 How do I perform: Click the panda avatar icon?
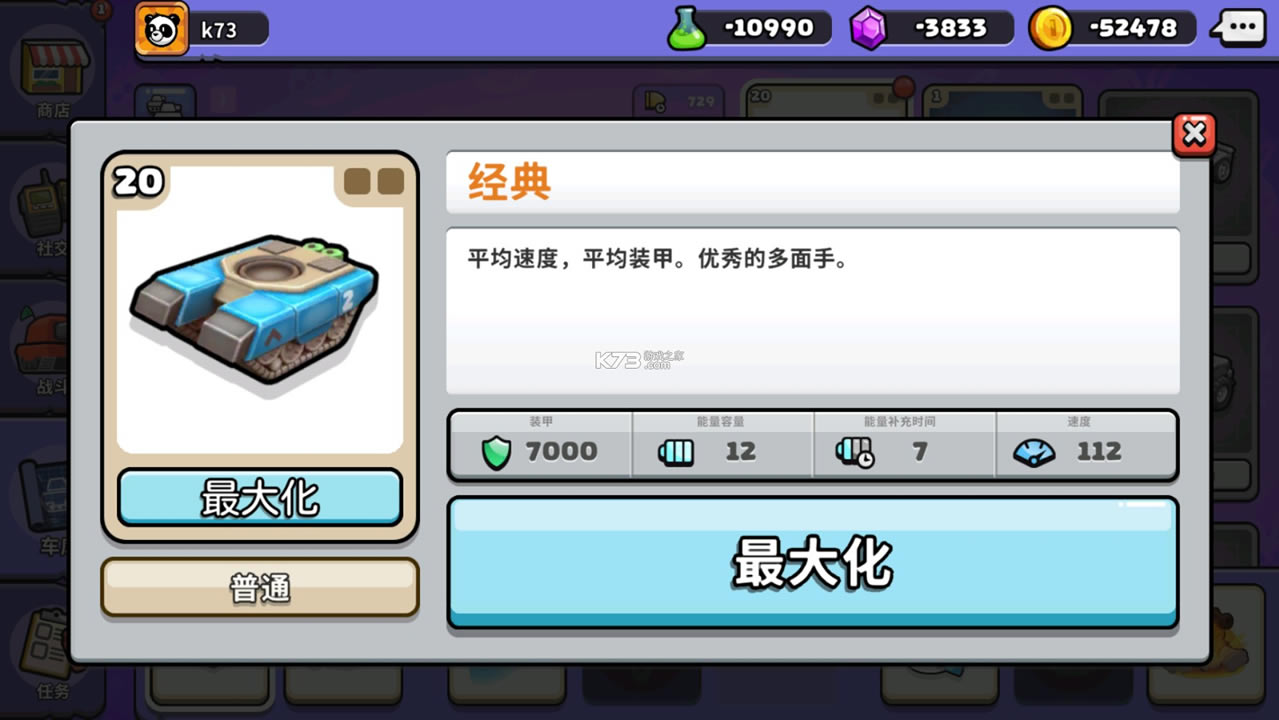pyautogui.click(x=162, y=29)
